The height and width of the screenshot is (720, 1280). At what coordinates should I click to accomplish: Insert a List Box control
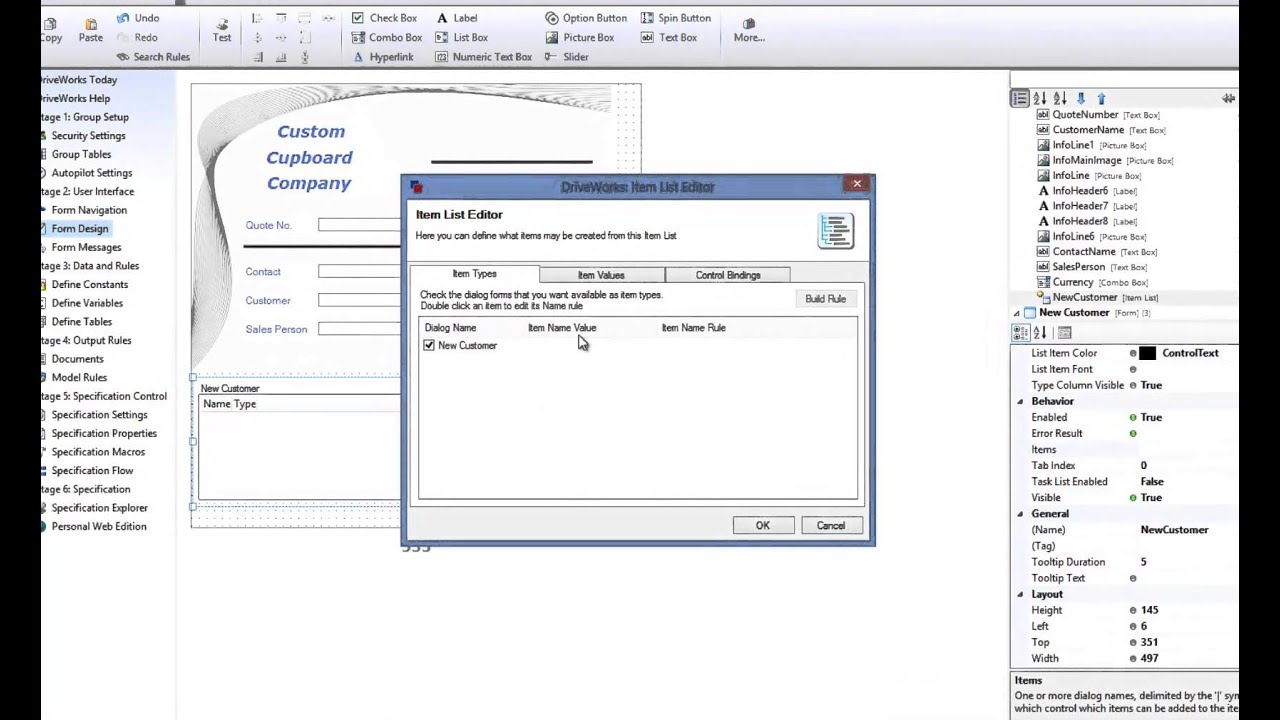pos(461,37)
